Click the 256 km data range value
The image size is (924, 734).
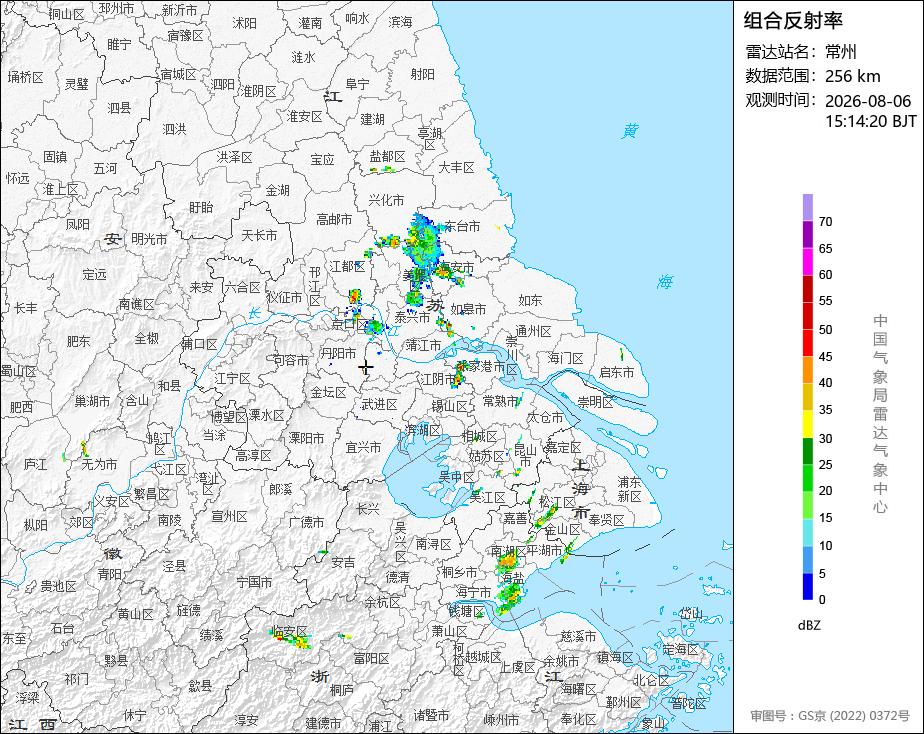853,77
